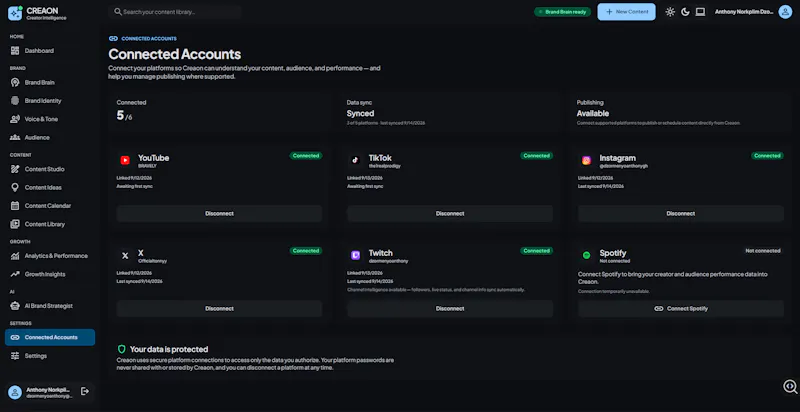800x412 pixels.
Task: Click the Settings sliders icon in sidebar
Action: [x=15, y=356]
